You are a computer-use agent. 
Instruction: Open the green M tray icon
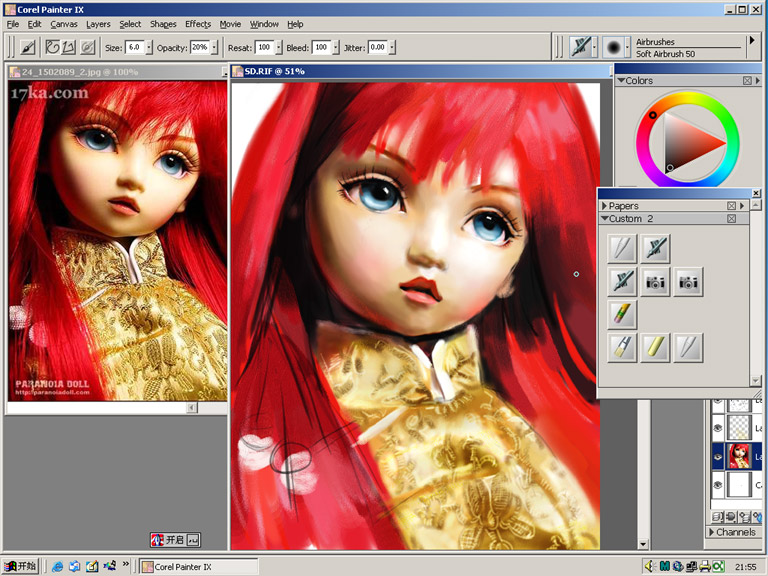pos(664,566)
